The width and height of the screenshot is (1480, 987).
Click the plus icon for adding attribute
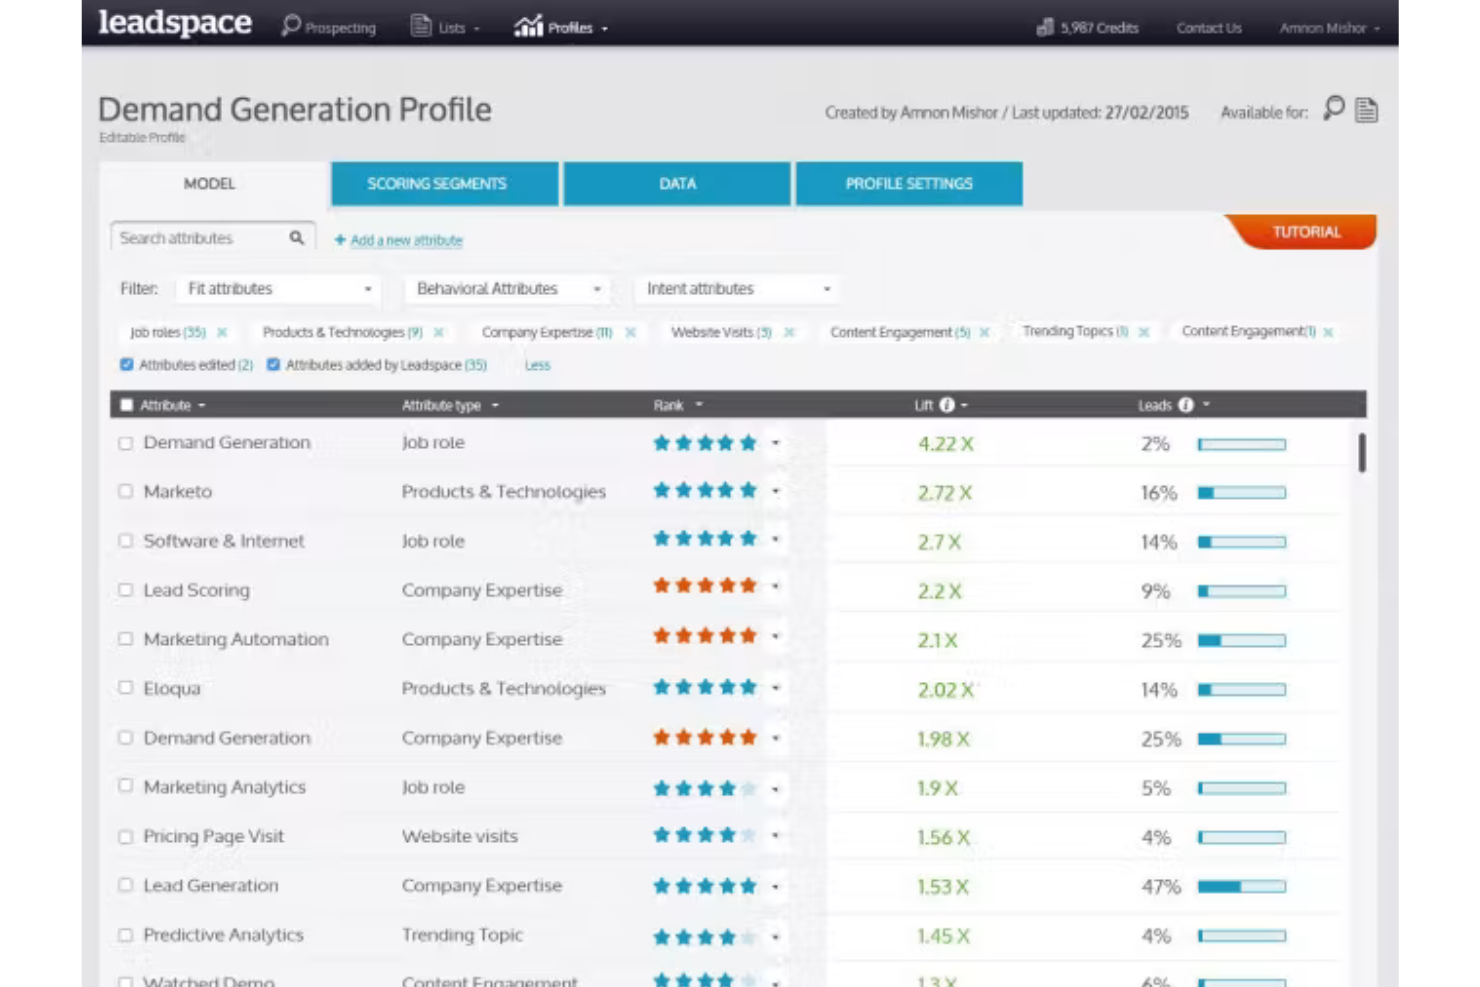pyautogui.click(x=340, y=240)
